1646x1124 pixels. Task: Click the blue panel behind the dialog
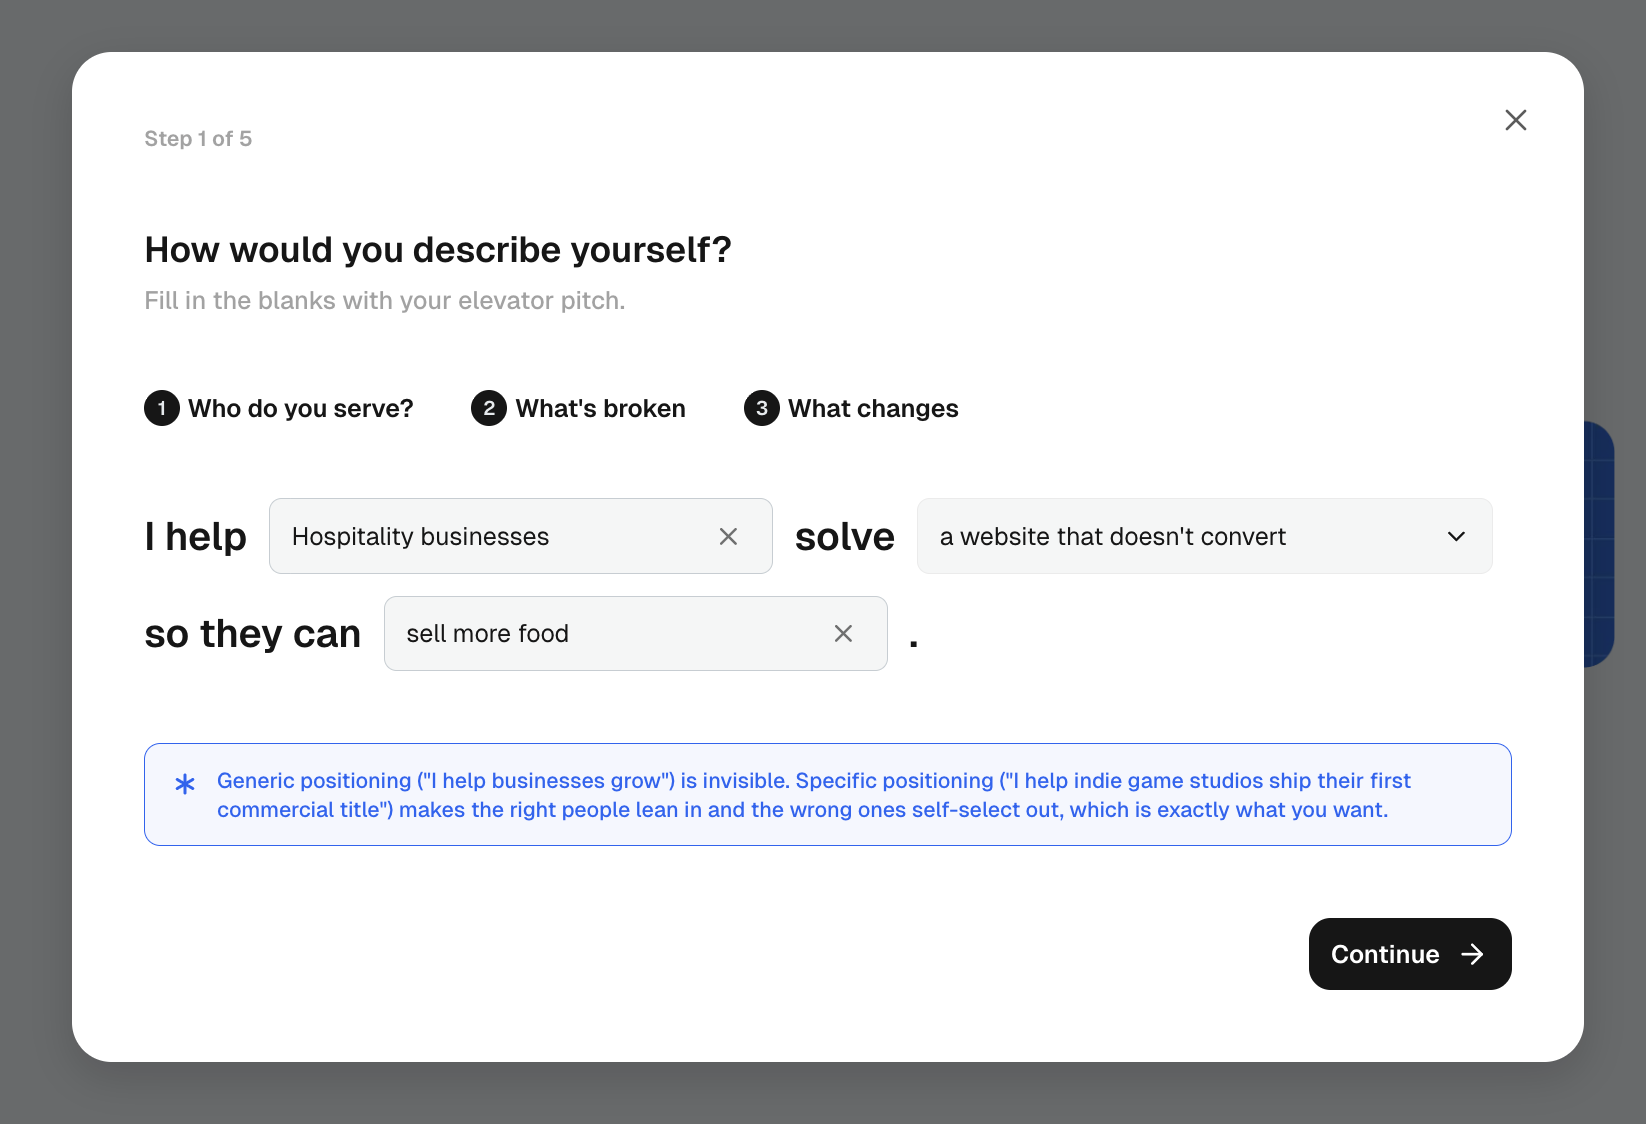pyautogui.click(x=1600, y=544)
